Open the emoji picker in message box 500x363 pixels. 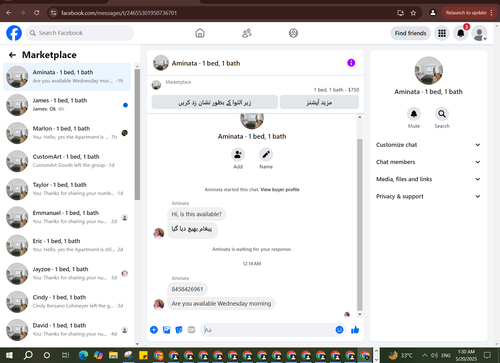point(339,330)
